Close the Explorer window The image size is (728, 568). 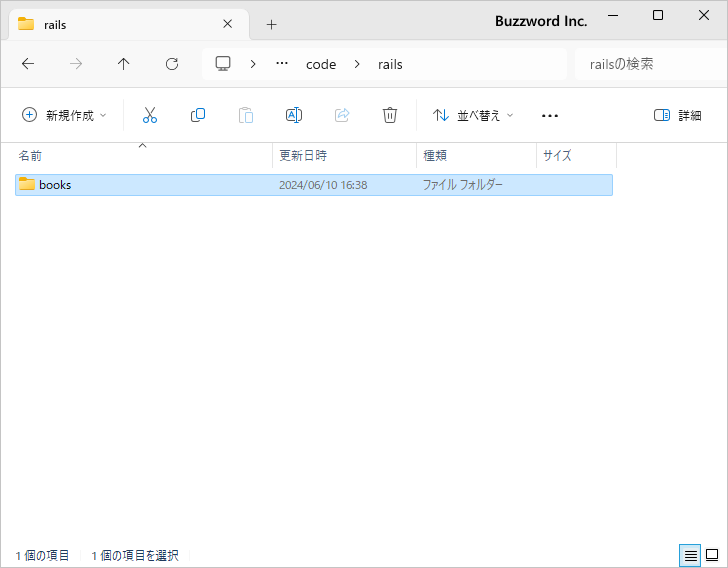(704, 15)
